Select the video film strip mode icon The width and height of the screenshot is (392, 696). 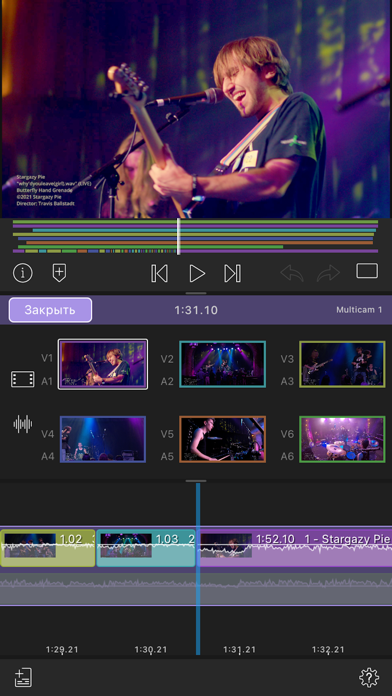click(x=23, y=379)
